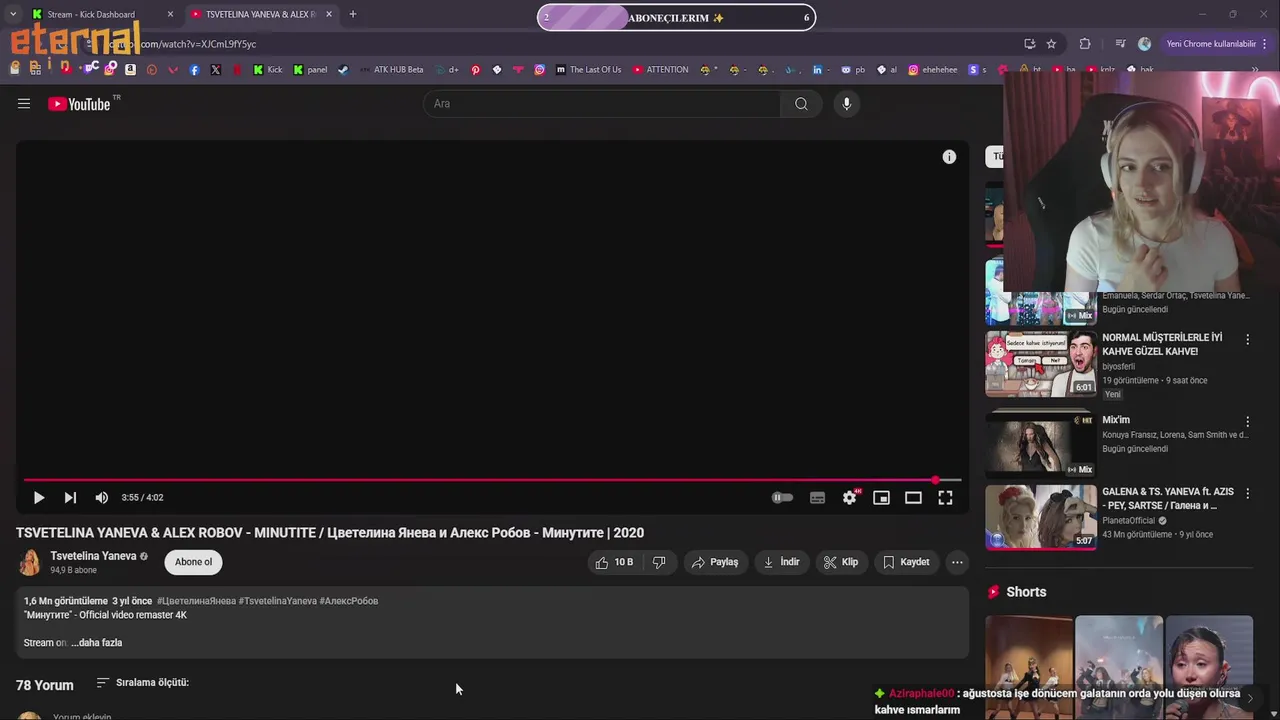Open the Paylaş share button
This screenshot has width=1280, height=720.
click(714, 562)
